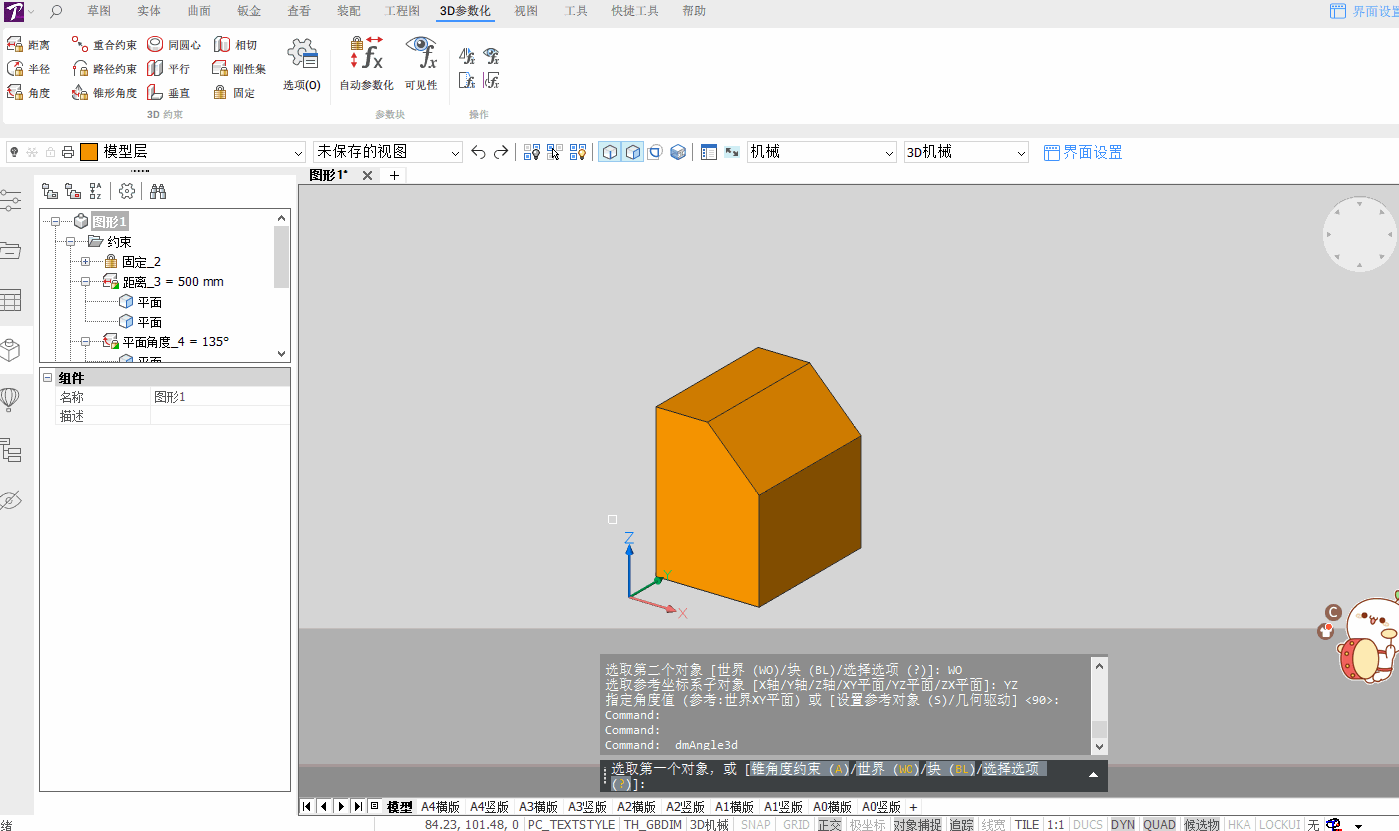
Task: Toggle the layer lightbulb on/off icon
Action: [x=15, y=152]
